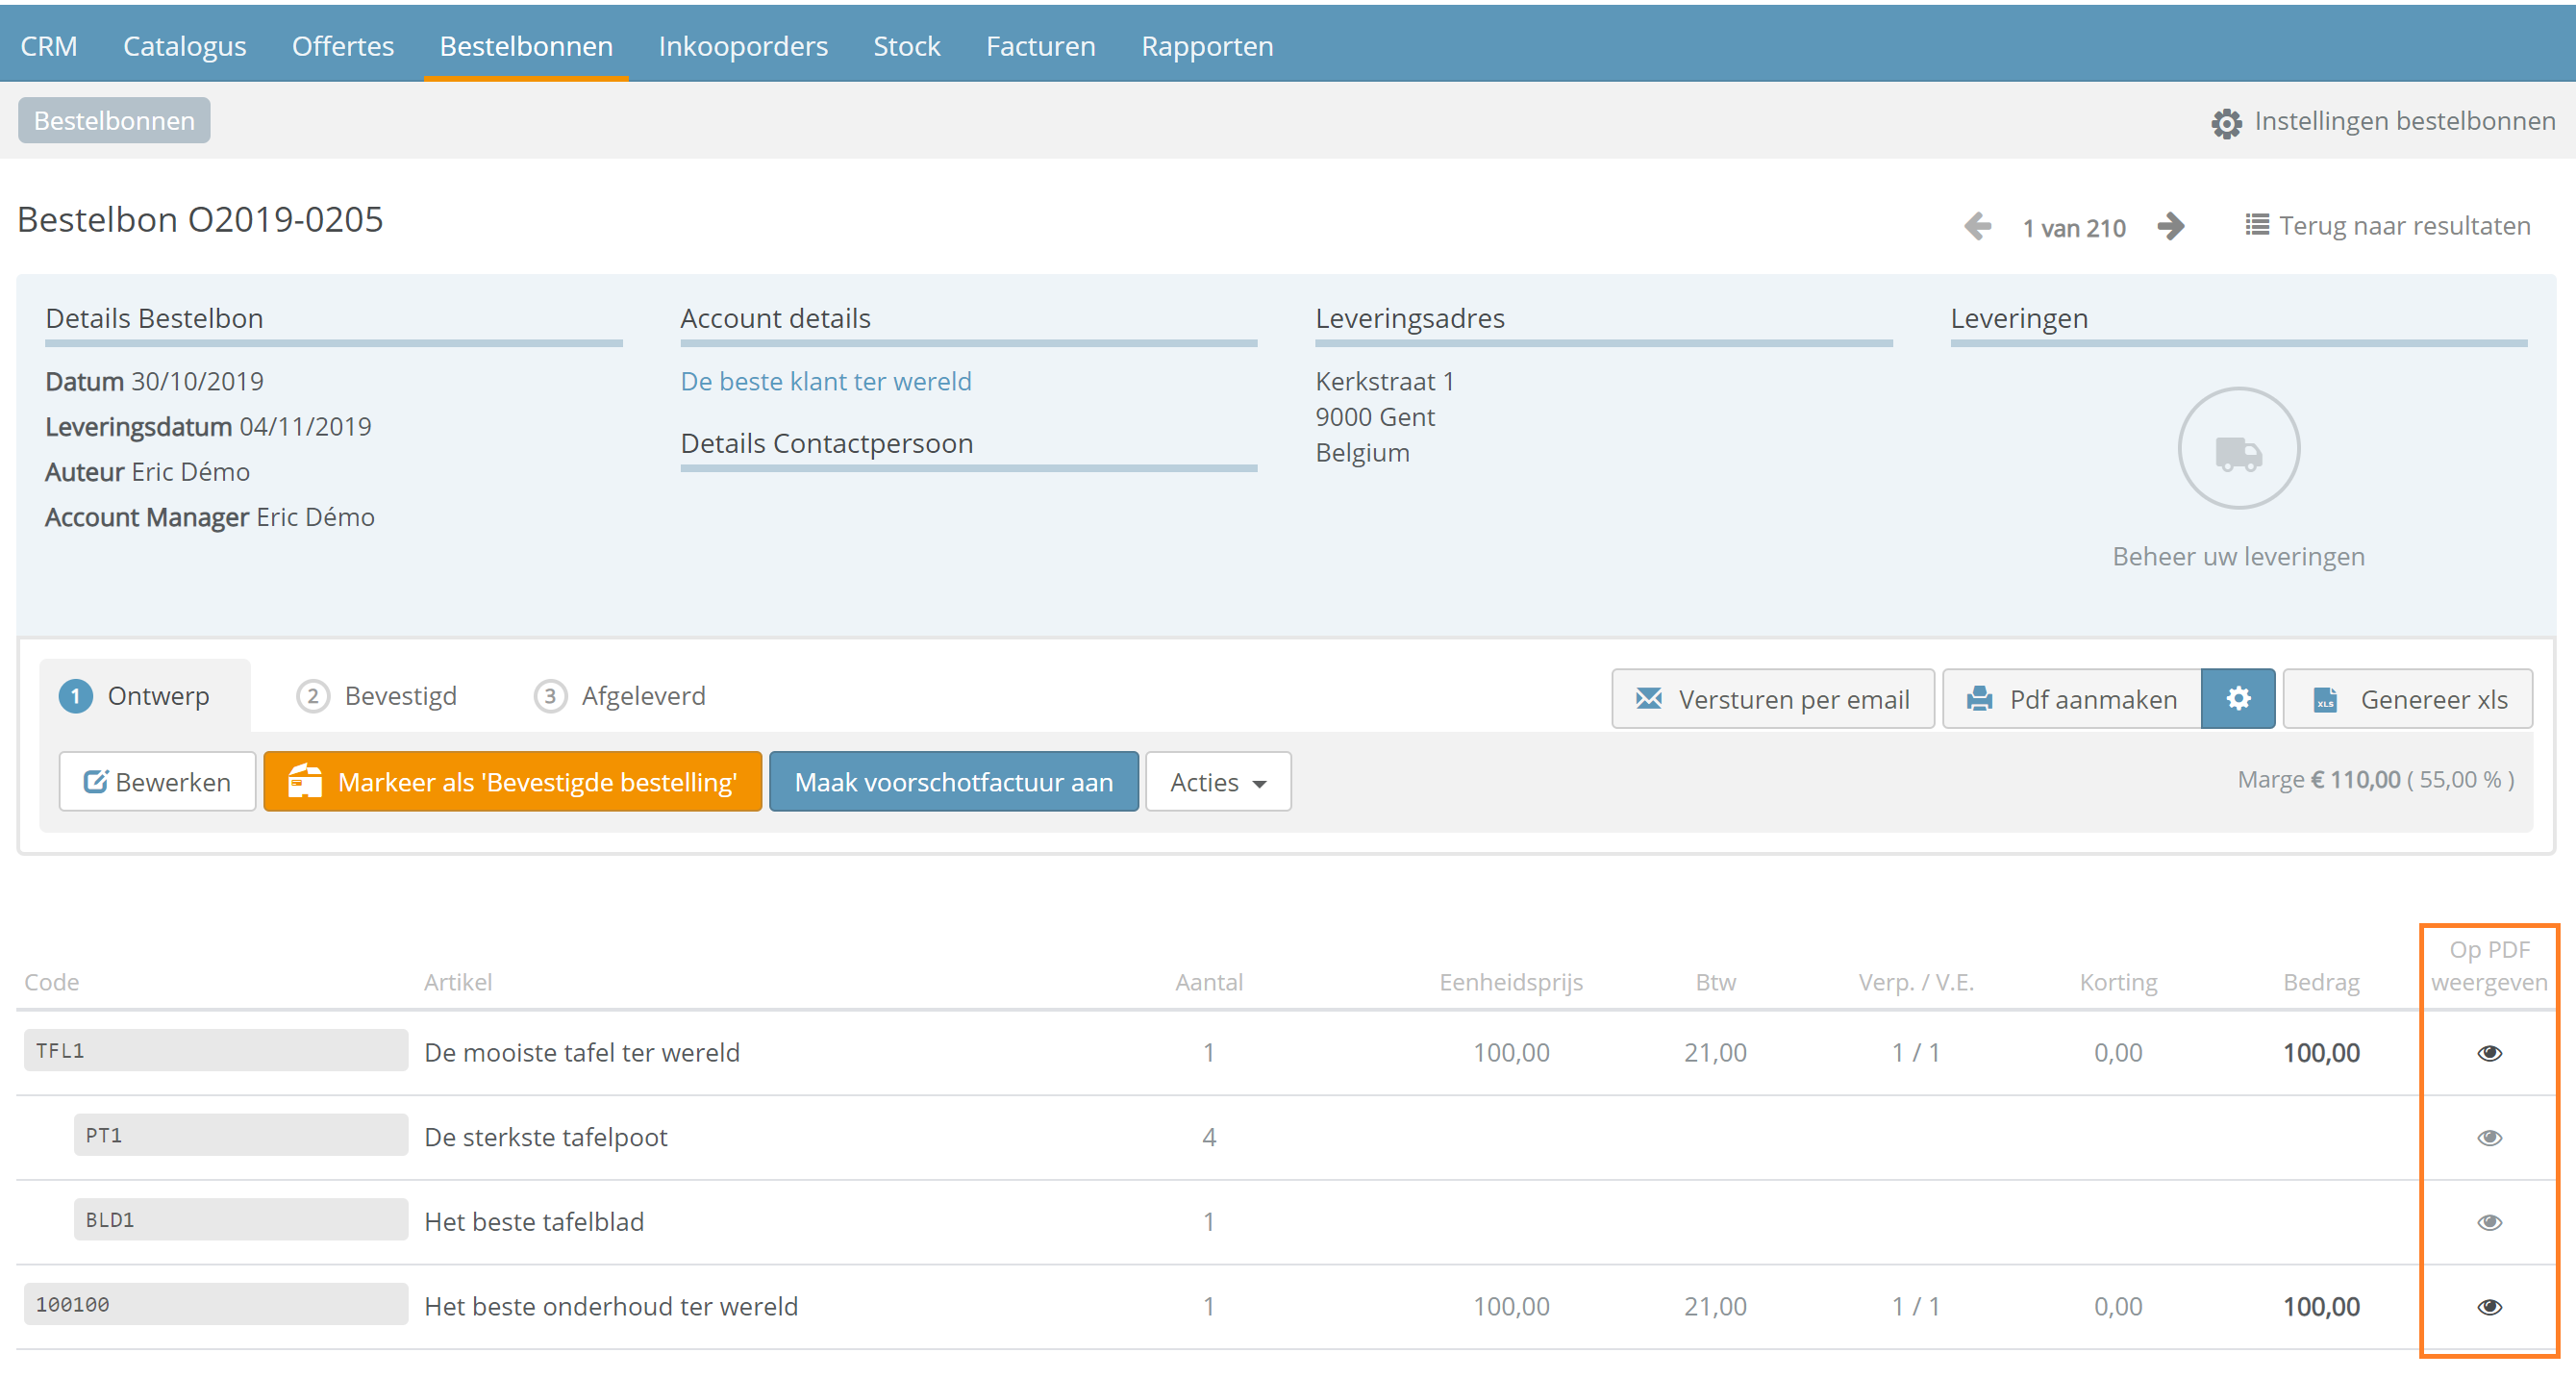The height and width of the screenshot is (1378, 2576).
Task: Mark as 'Bevestigde bestelling'
Action: pos(512,781)
